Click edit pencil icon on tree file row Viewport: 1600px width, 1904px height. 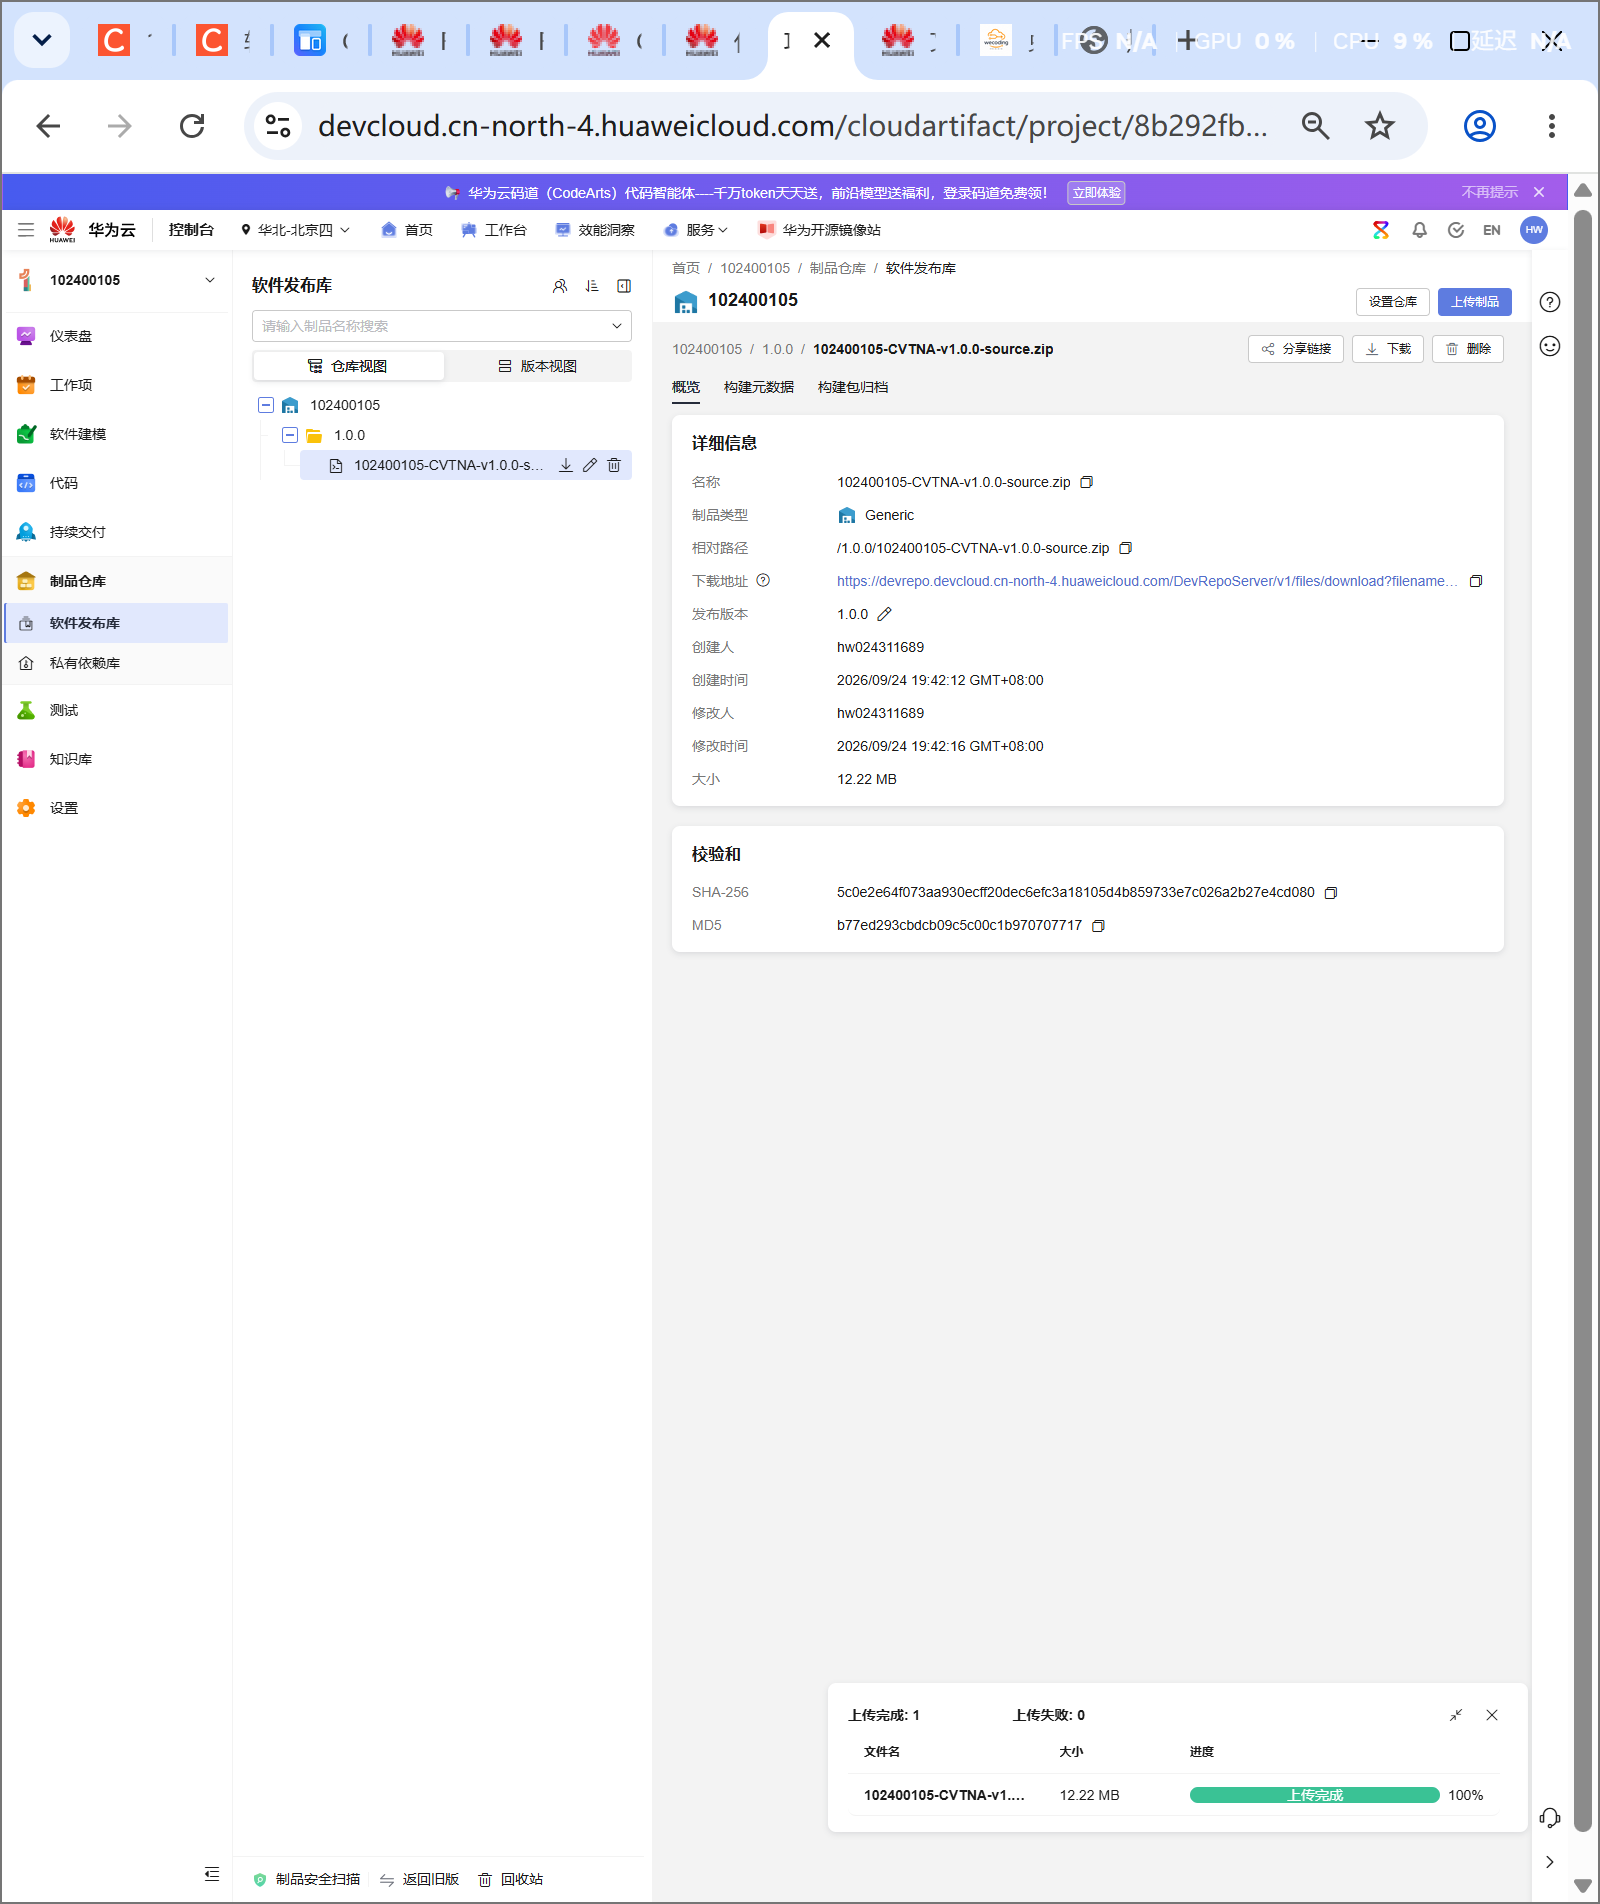590,465
